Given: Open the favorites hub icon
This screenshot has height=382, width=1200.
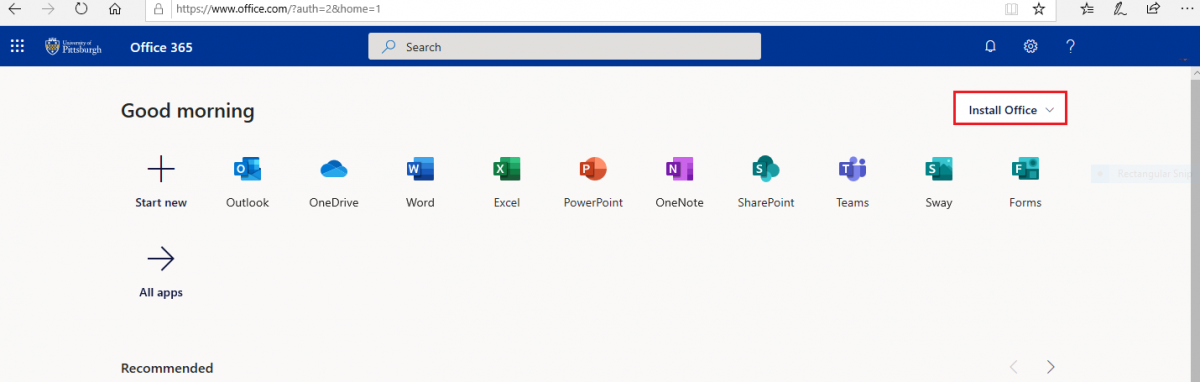Looking at the screenshot, I should click(x=1087, y=9).
